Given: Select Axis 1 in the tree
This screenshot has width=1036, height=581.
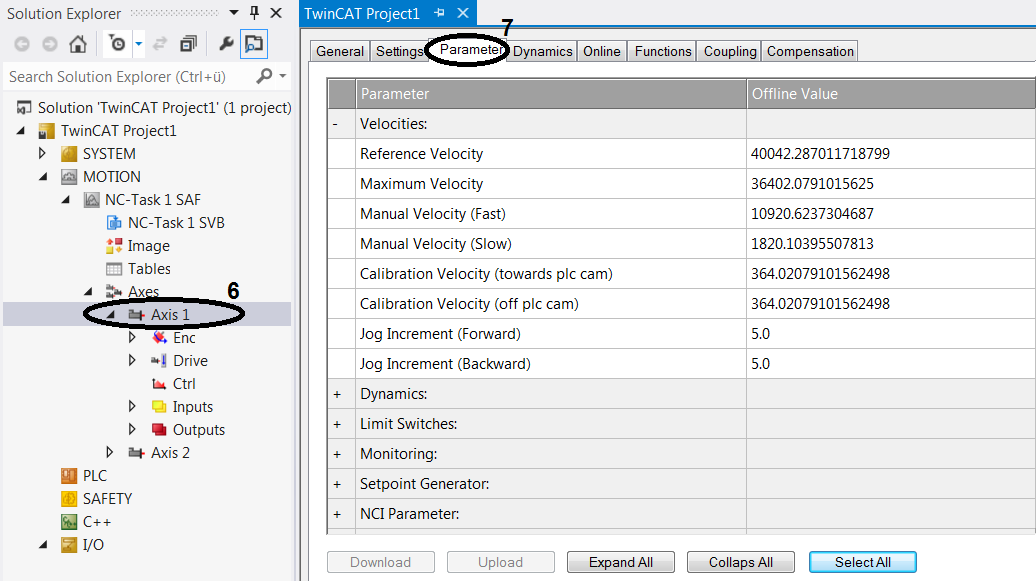Looking at the screenshot, I should (170, 315).
